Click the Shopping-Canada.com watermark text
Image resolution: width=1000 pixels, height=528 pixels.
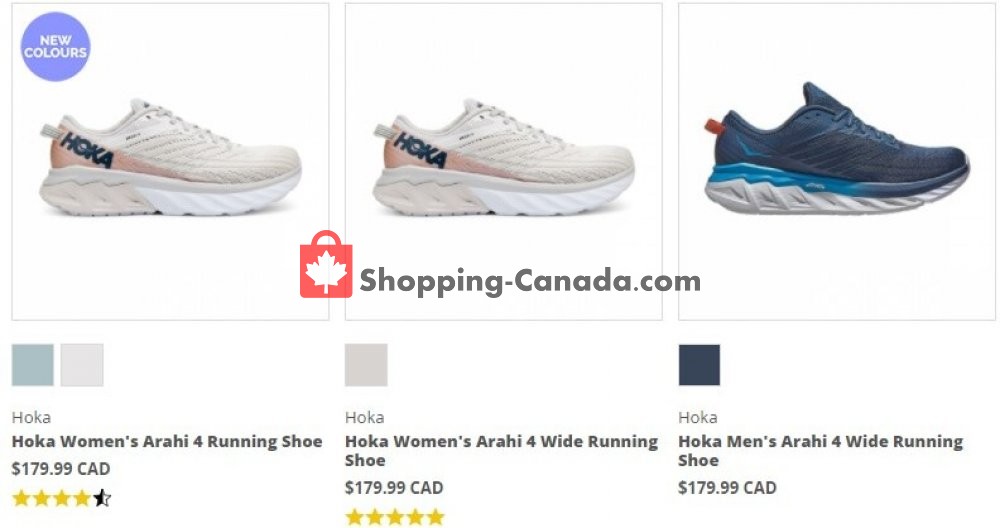[x=530, y=281]
